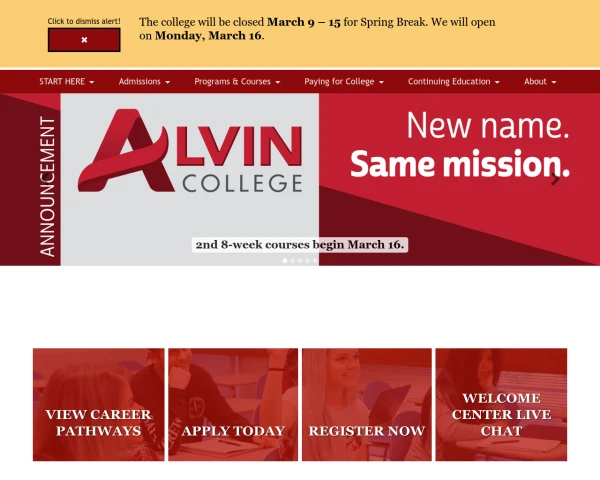Screen dimensions: 600x480
Task: Open the Continuing Education menu
Action: tap(454, 82)
